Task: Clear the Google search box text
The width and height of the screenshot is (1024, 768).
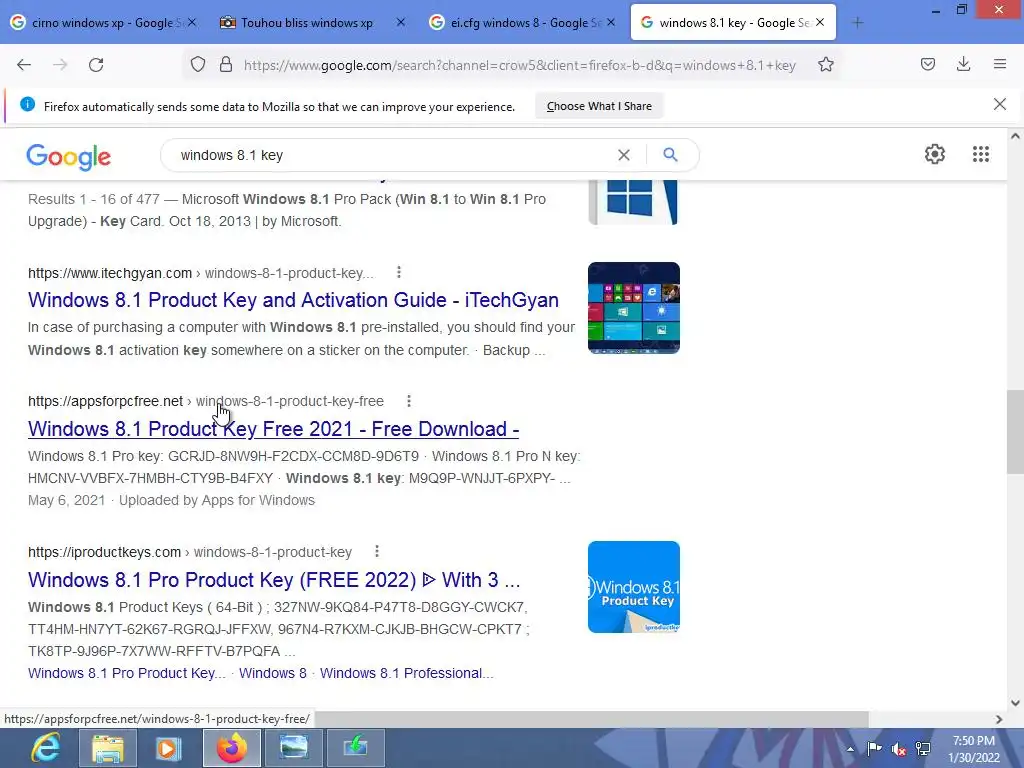Action: (624, 155)
